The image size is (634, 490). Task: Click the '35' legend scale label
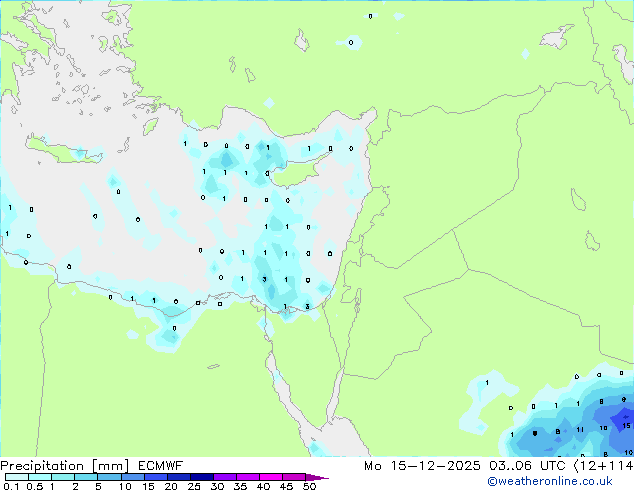coord(240,486)
